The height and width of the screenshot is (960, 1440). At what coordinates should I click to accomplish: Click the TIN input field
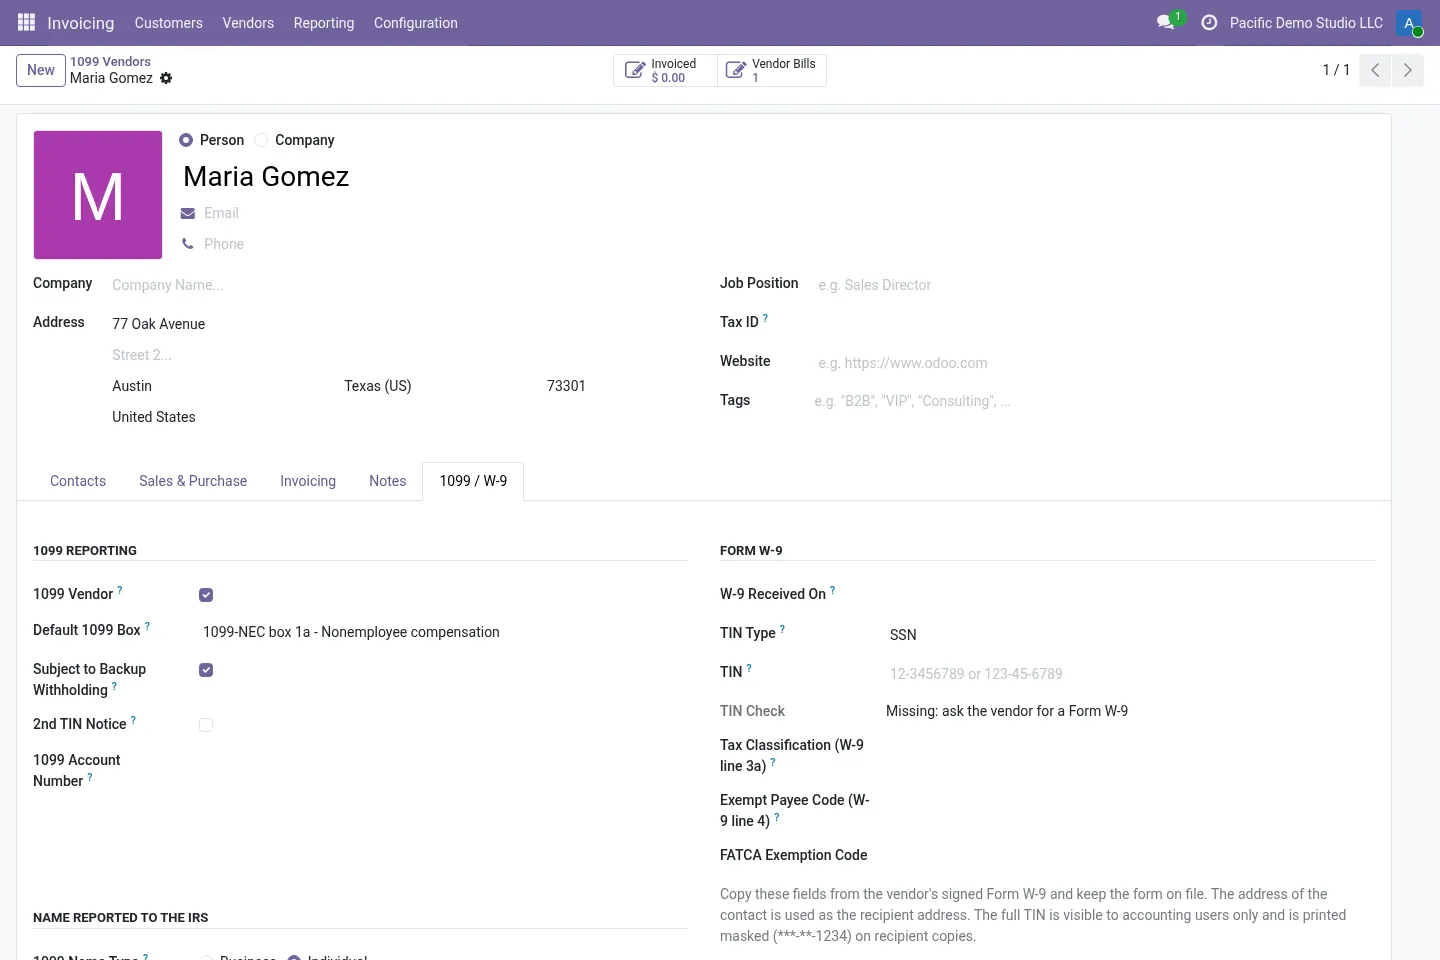[x=1130, y=674]
